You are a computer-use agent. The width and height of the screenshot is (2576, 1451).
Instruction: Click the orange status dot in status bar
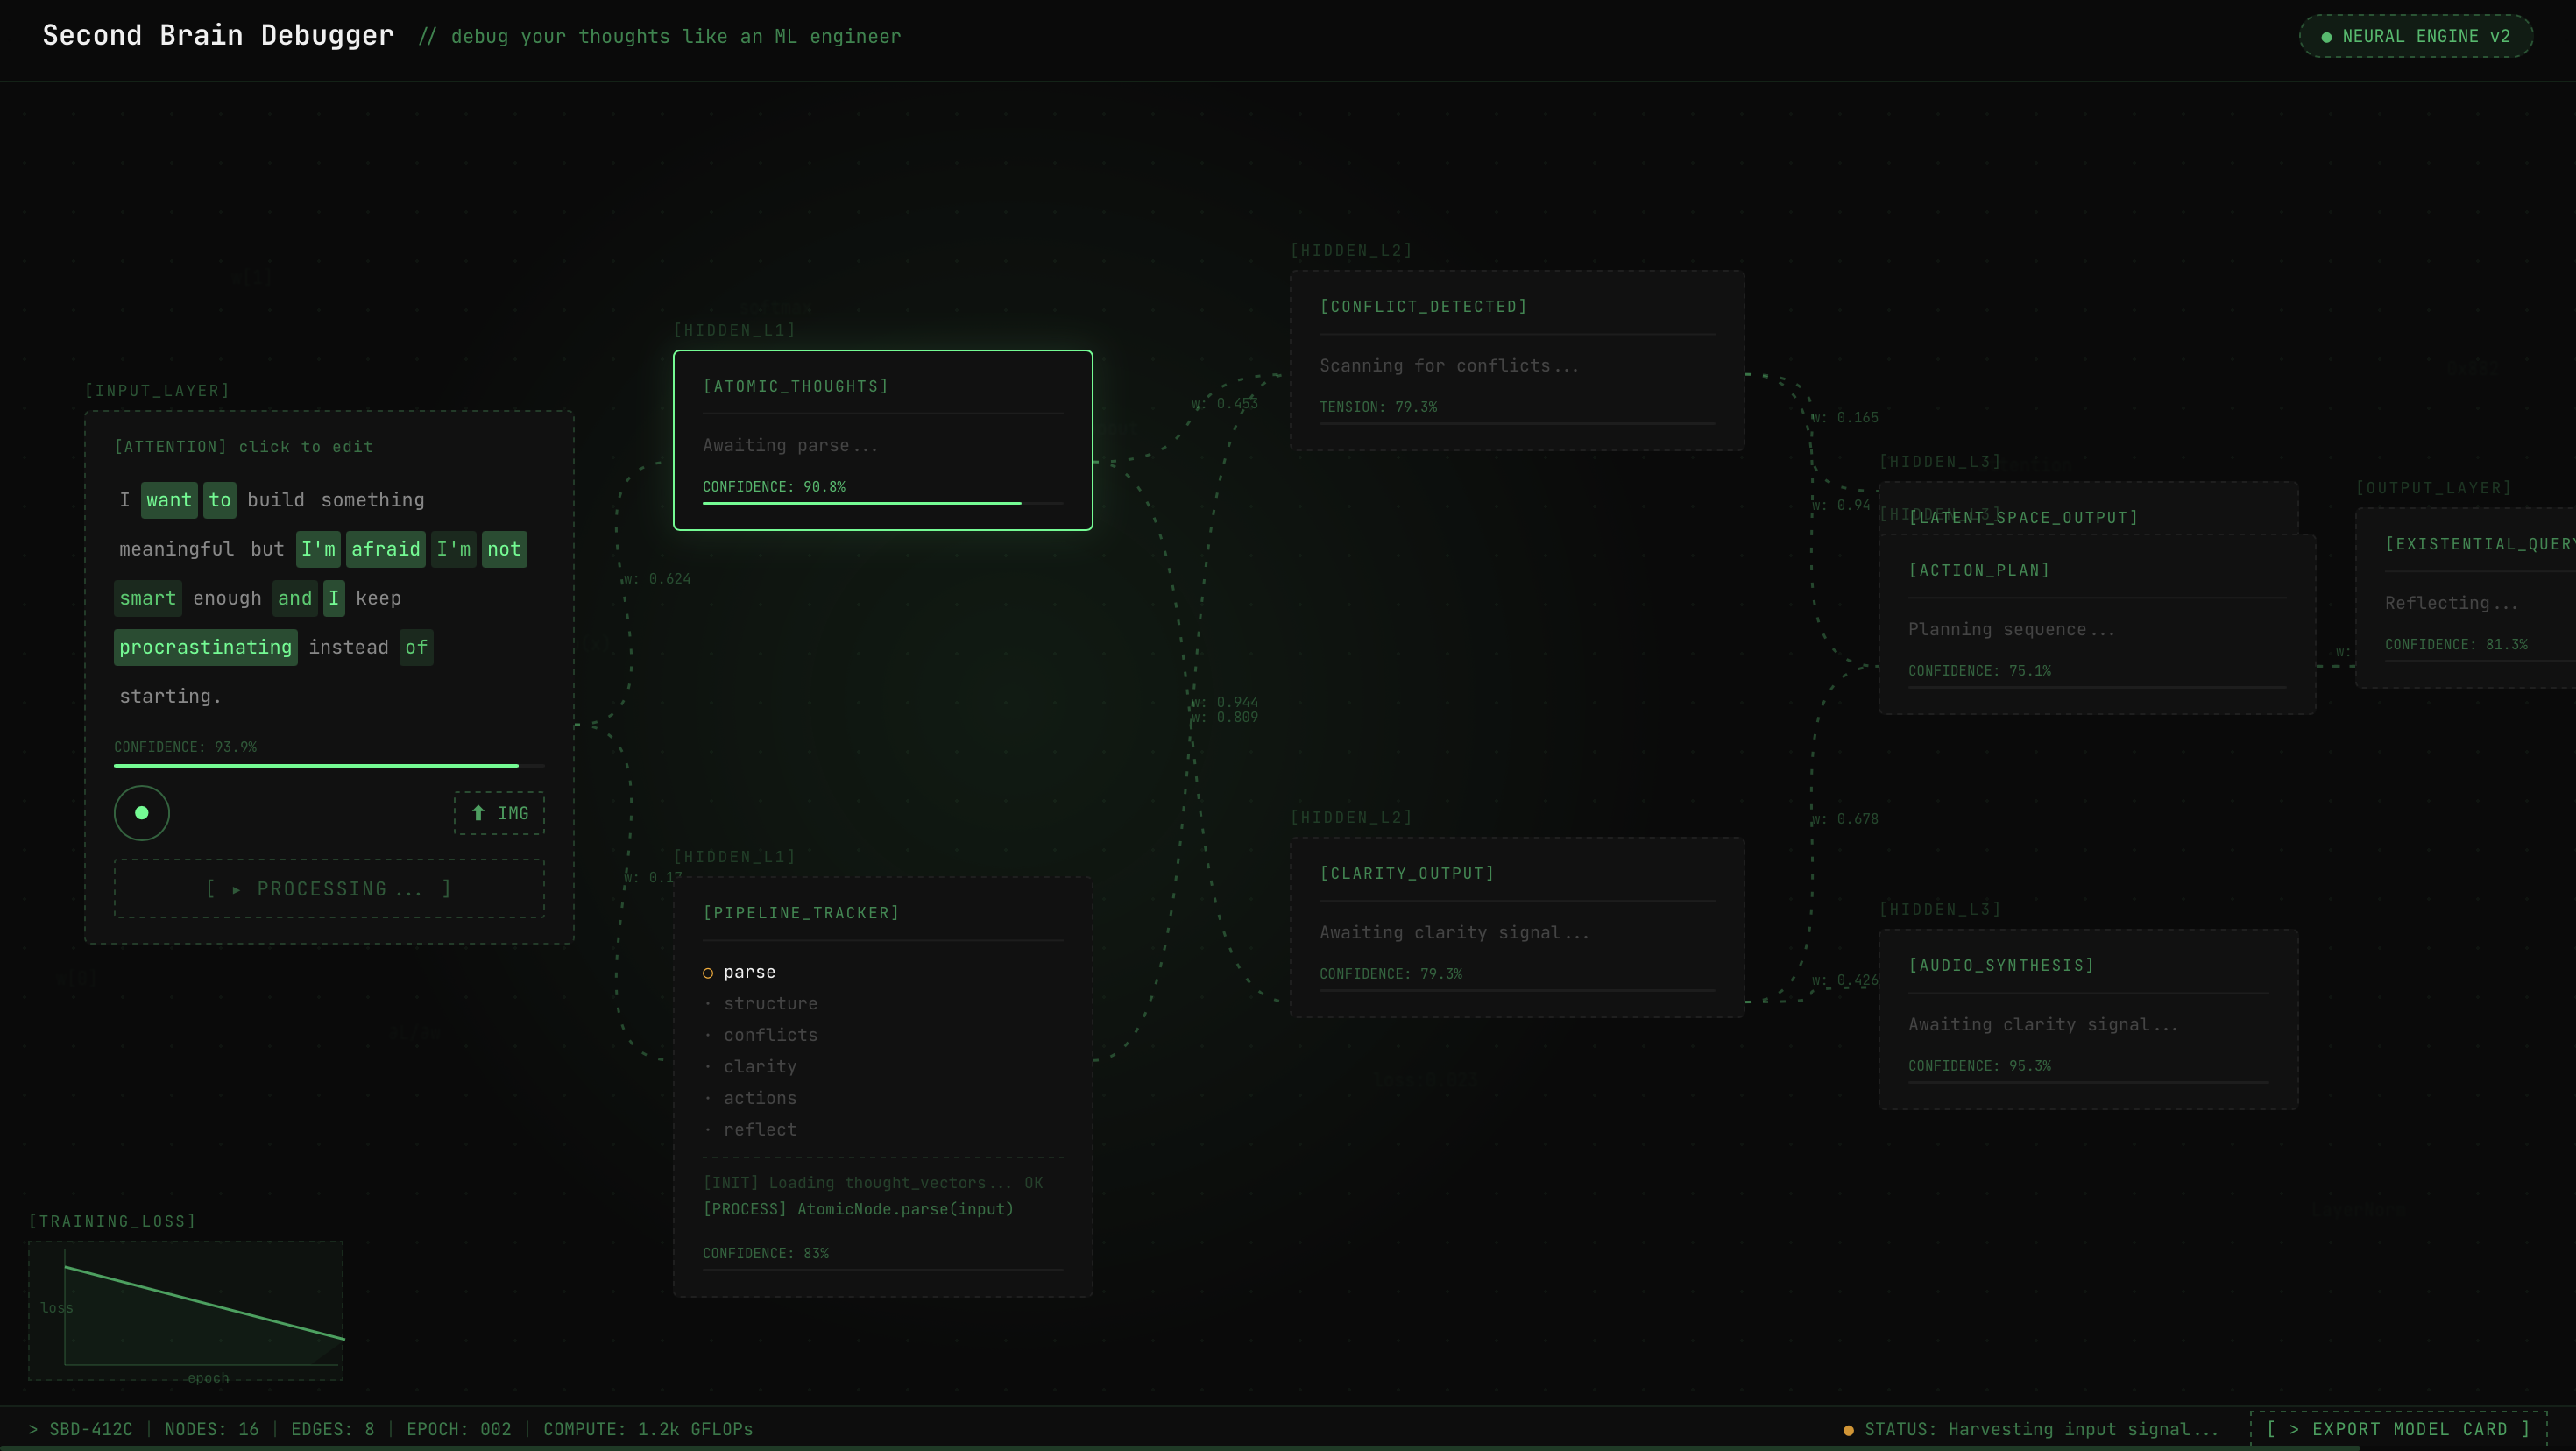coord(1848,1430)
